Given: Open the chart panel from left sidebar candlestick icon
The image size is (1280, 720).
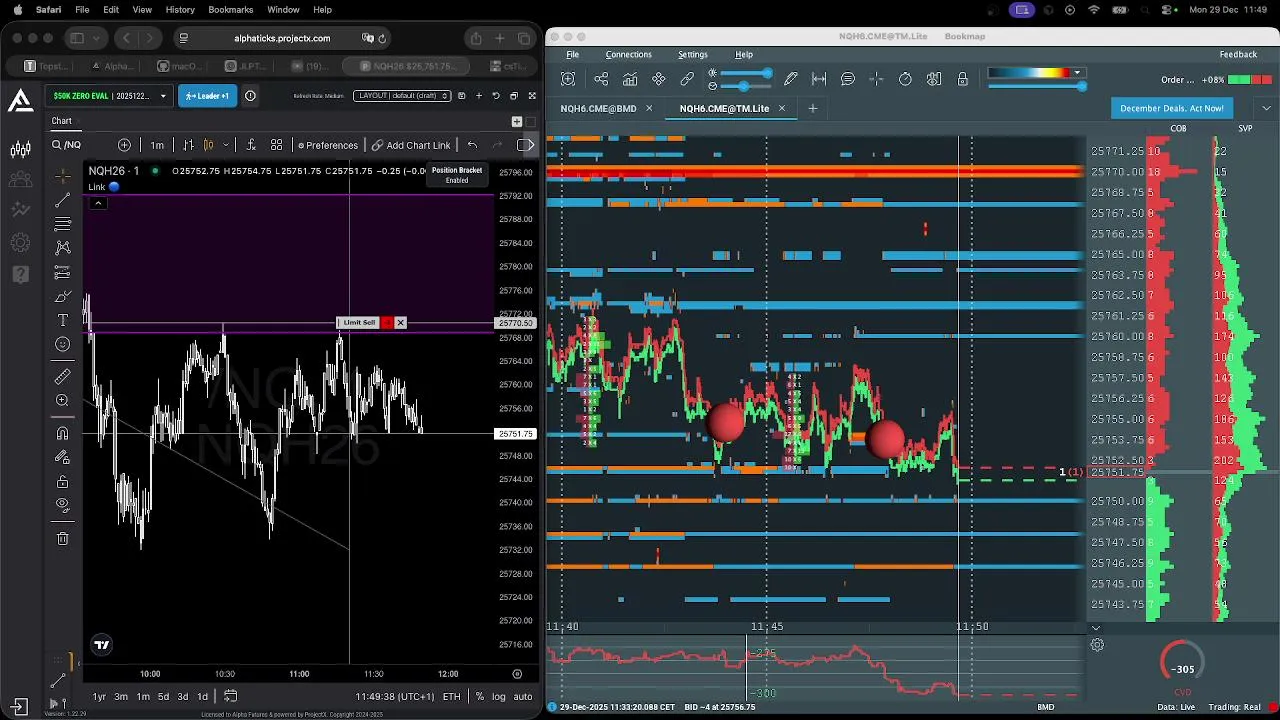Looking at the screenshot, I should (x=20, y=150).
